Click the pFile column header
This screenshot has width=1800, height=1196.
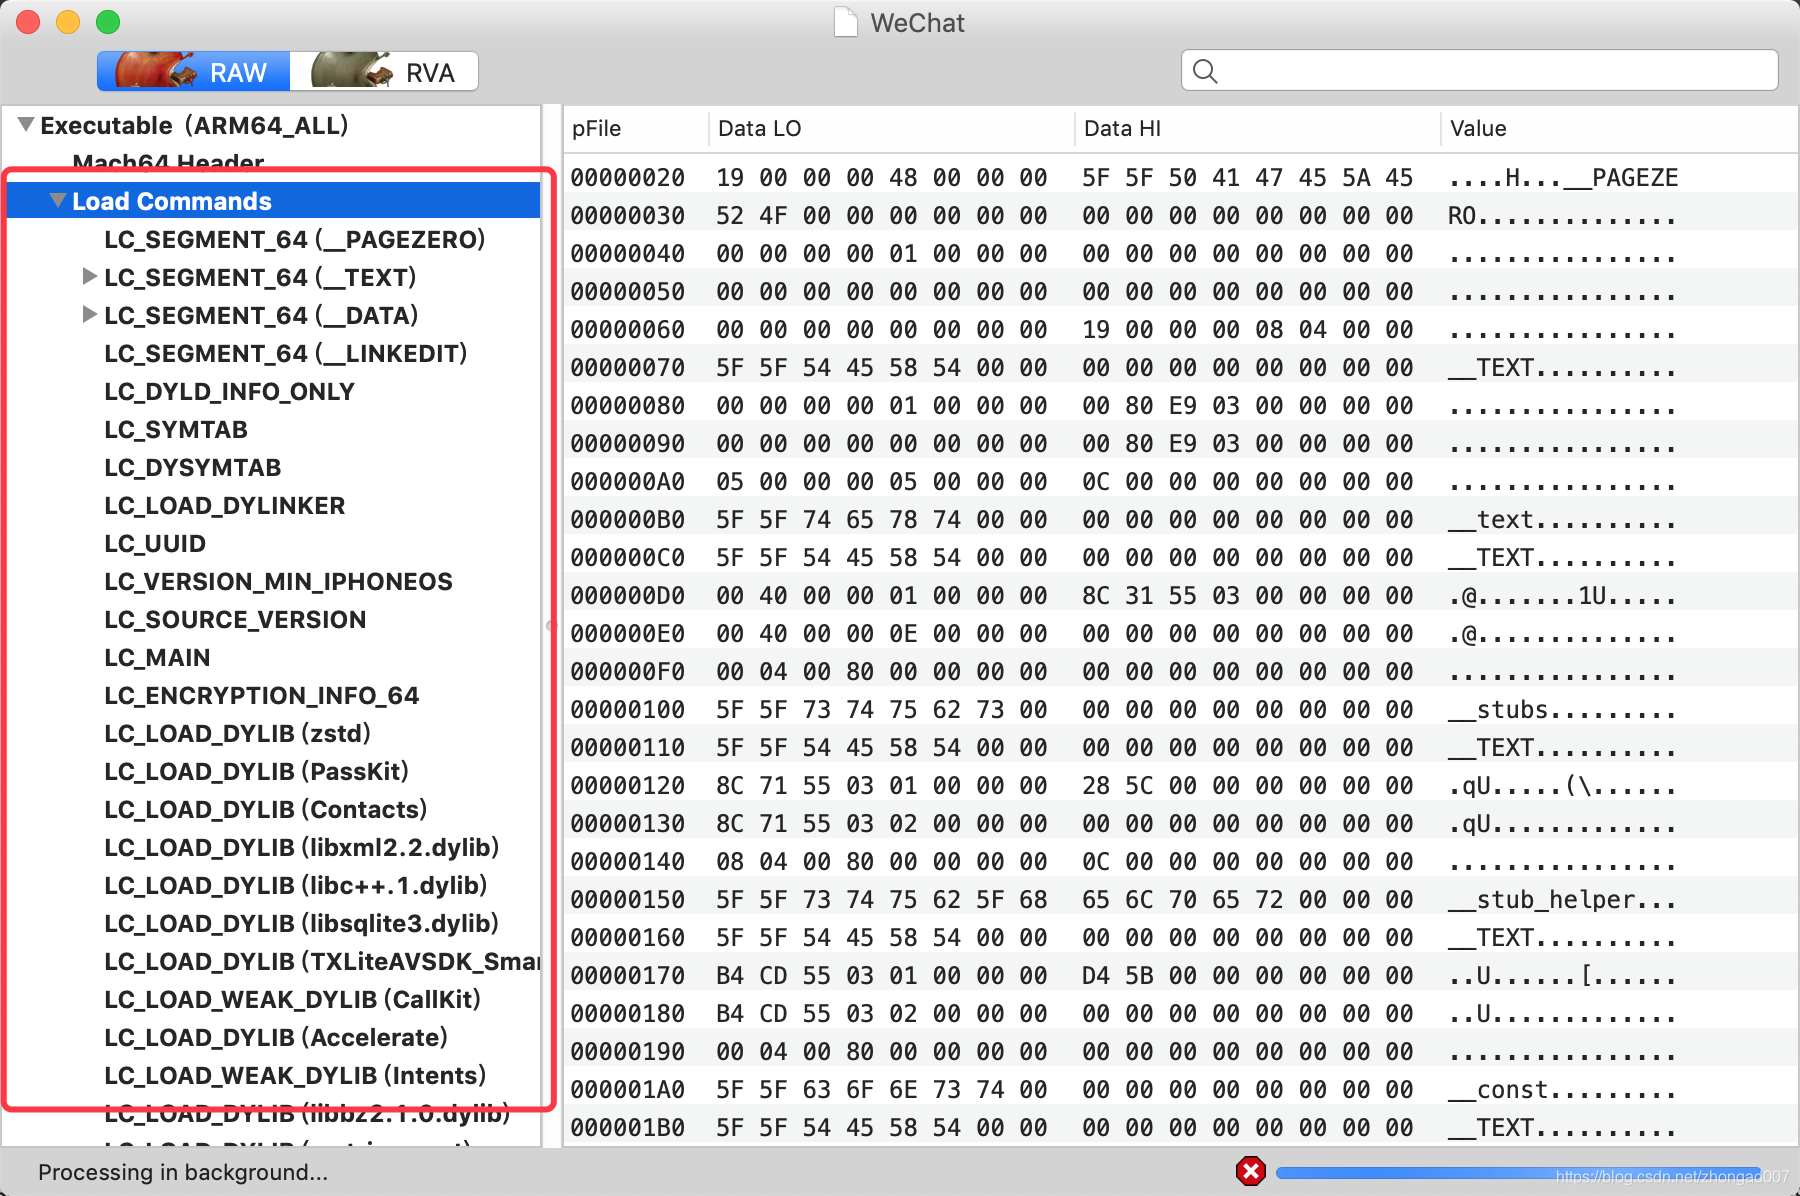pos(636,128)
